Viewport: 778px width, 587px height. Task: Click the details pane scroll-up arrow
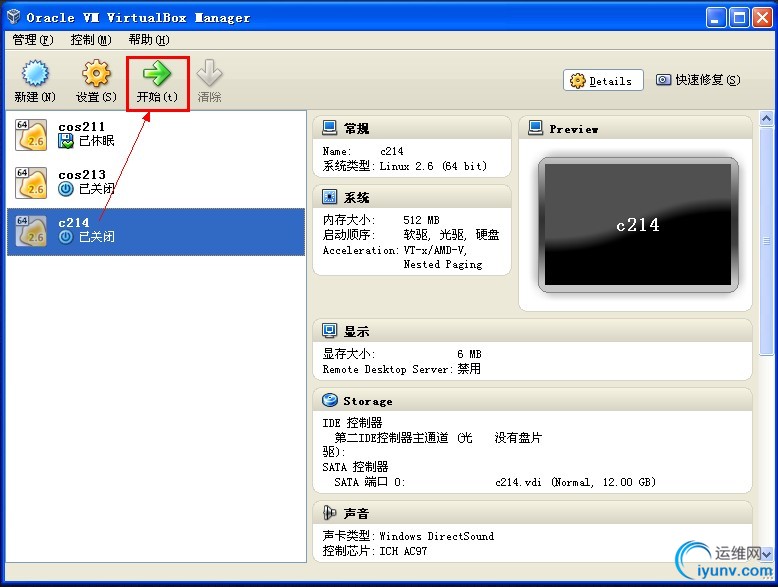[766, 119]
